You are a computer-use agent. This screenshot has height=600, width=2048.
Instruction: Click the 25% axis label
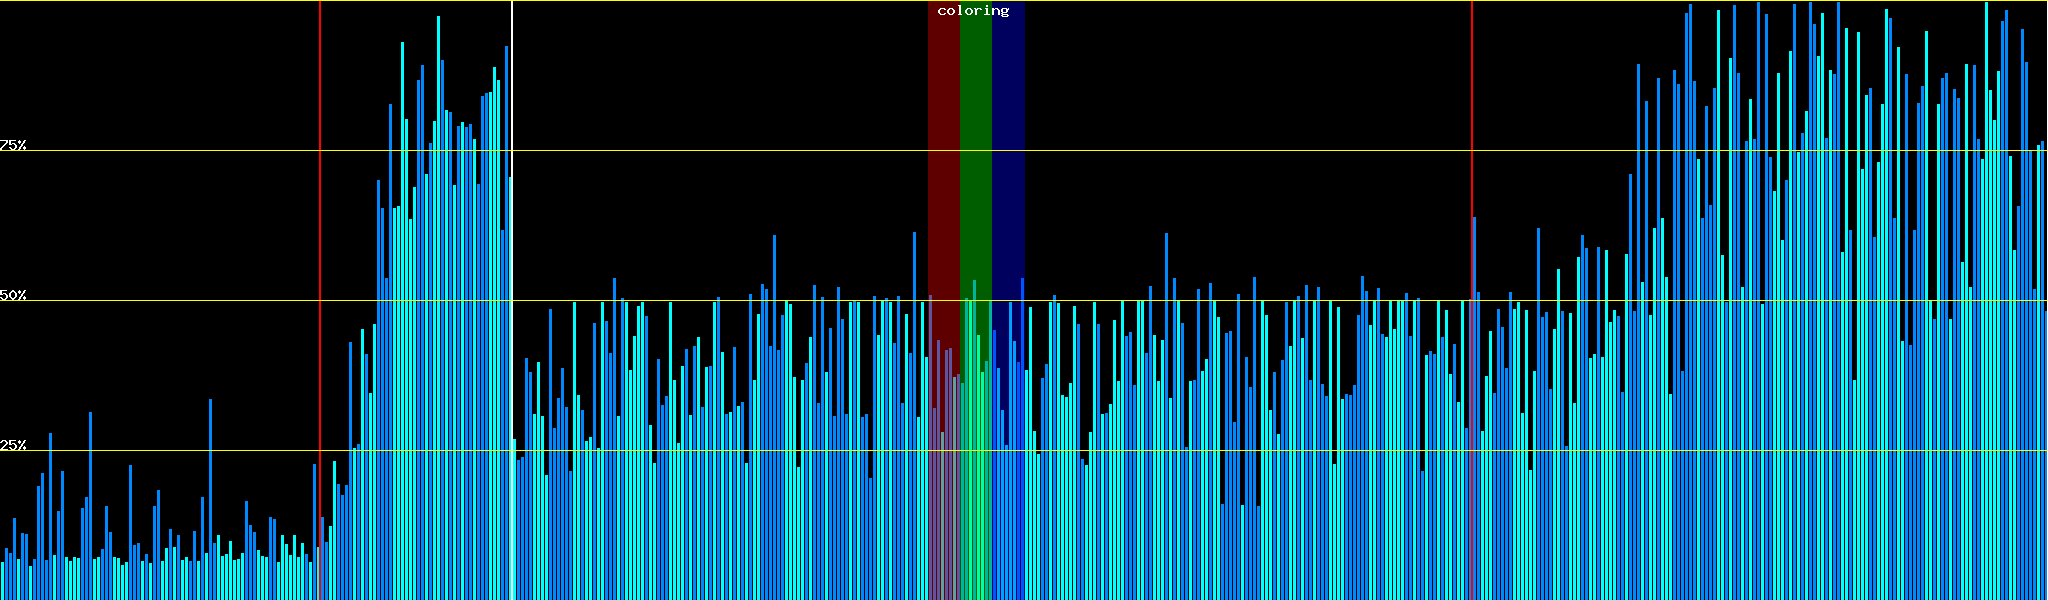[13, 445]
